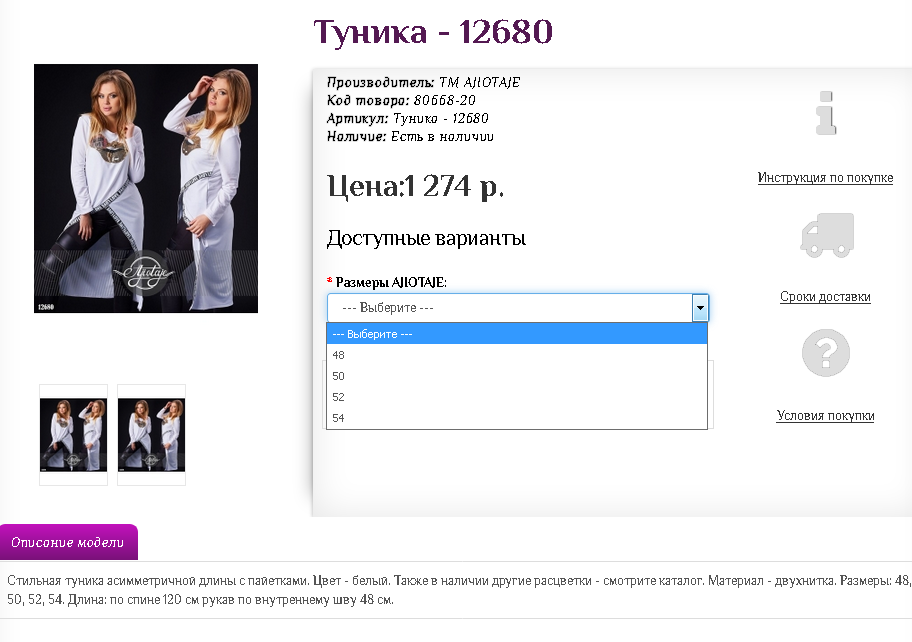Choose the highlighted '--- Выберите ---' list option
This screenshot has height=642, width=912.
[x=516, y=334]
